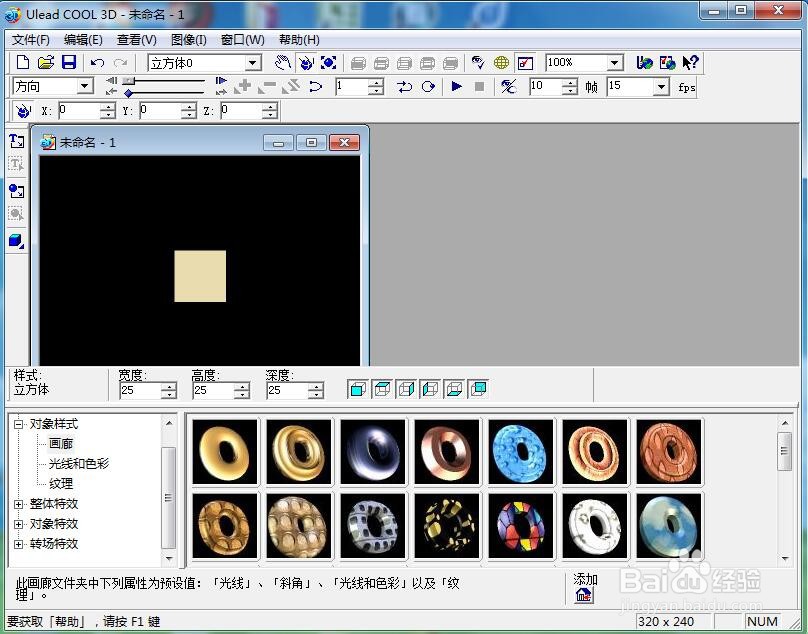Apply the blue textured torus preset
Image resolution: width=808 pixels, height=634 pixels.
coord(520,452)
